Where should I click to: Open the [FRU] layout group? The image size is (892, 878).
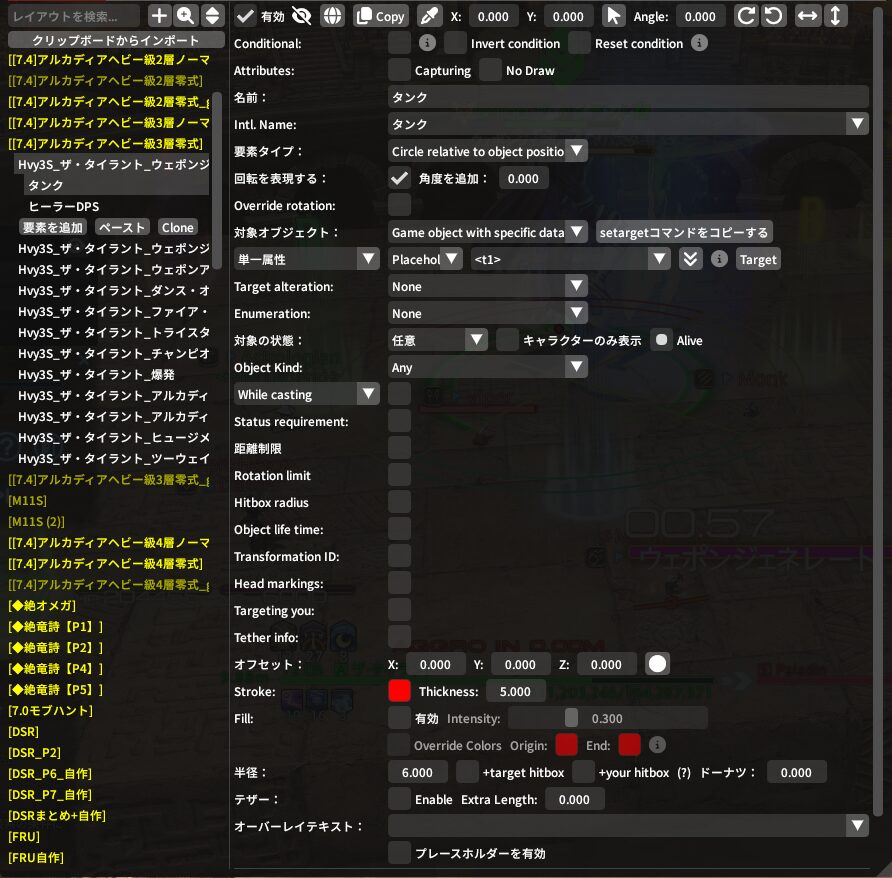[23, 836]
